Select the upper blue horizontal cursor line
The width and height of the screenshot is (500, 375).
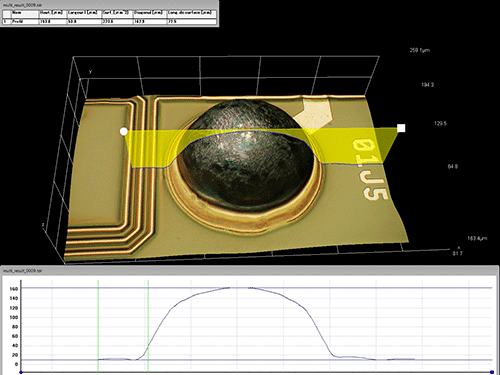pyautogui.click(x=257, y=288)
